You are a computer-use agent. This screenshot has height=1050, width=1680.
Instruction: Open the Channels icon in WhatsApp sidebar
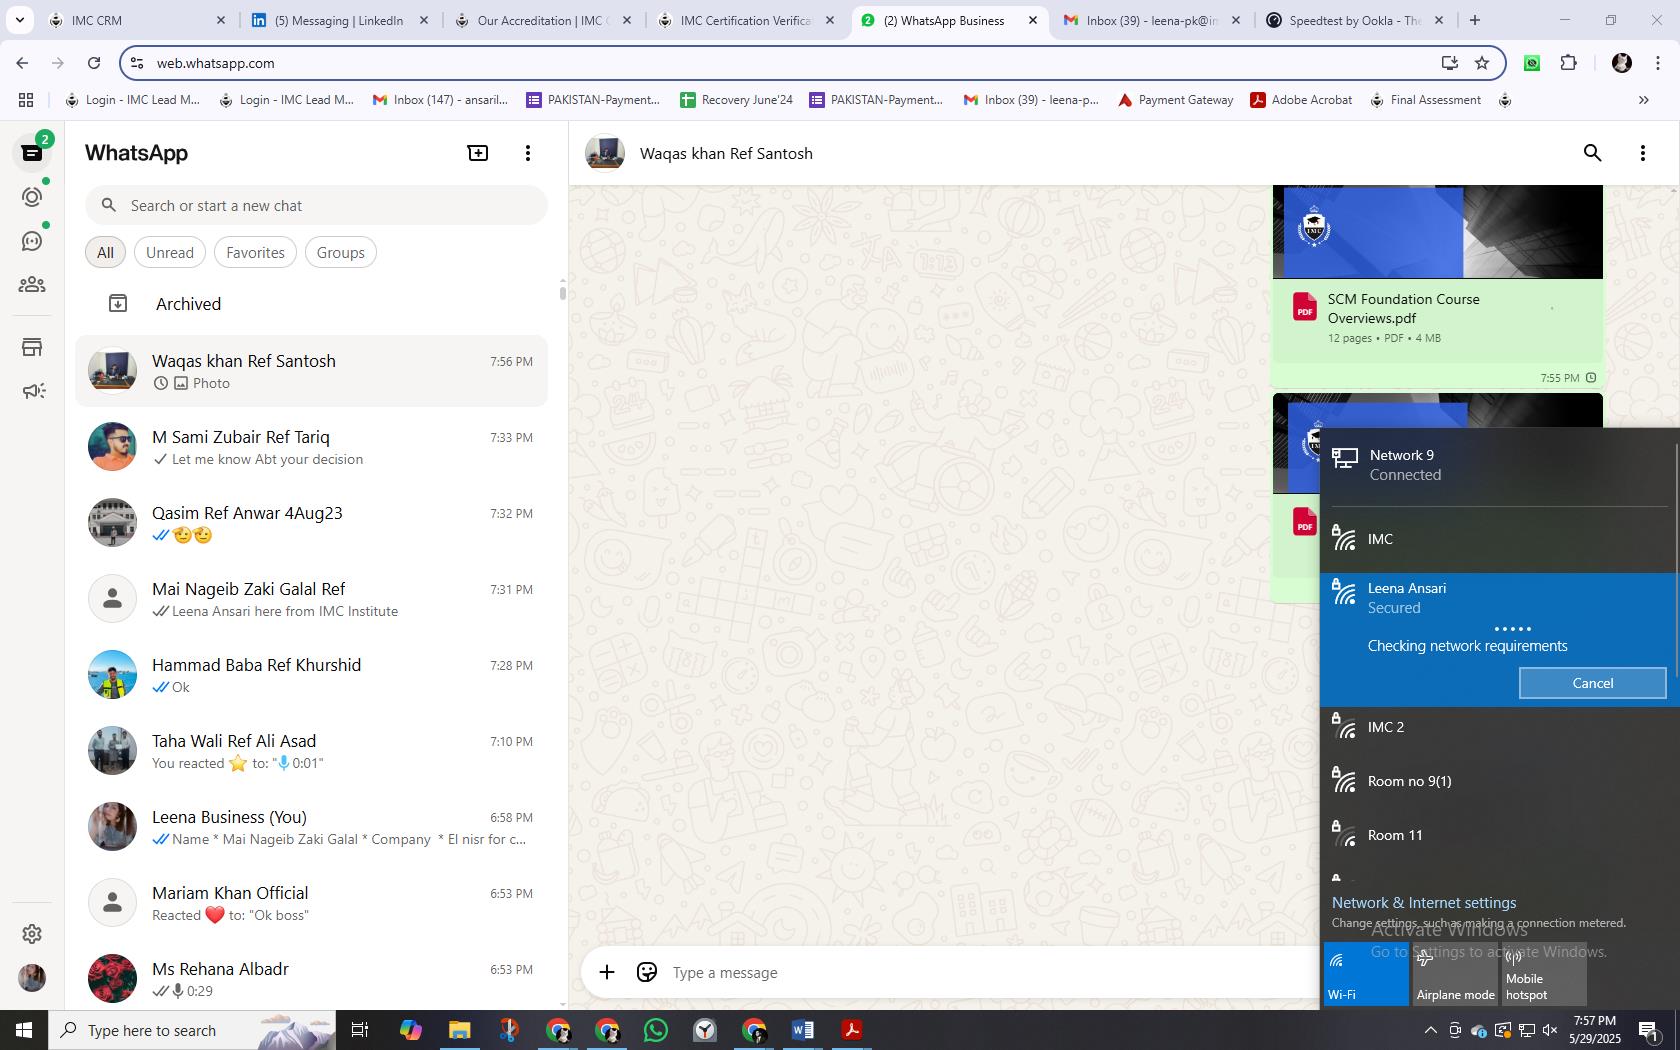click(32, 241)
